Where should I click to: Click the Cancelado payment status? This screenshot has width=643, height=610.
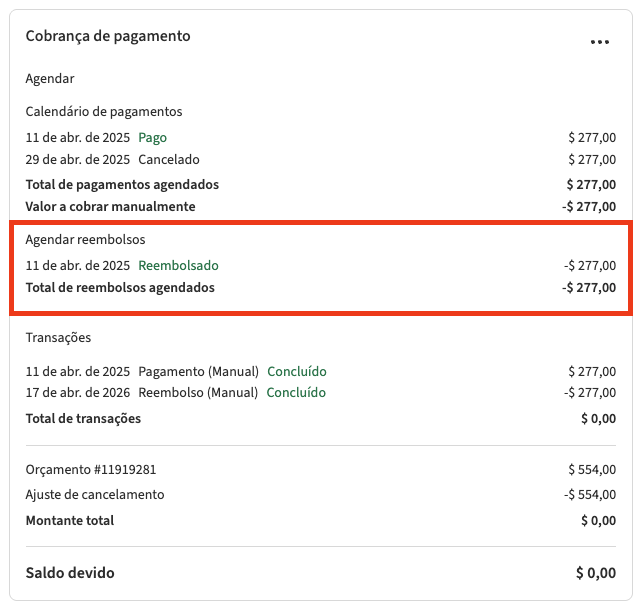(x=169, y=159)
